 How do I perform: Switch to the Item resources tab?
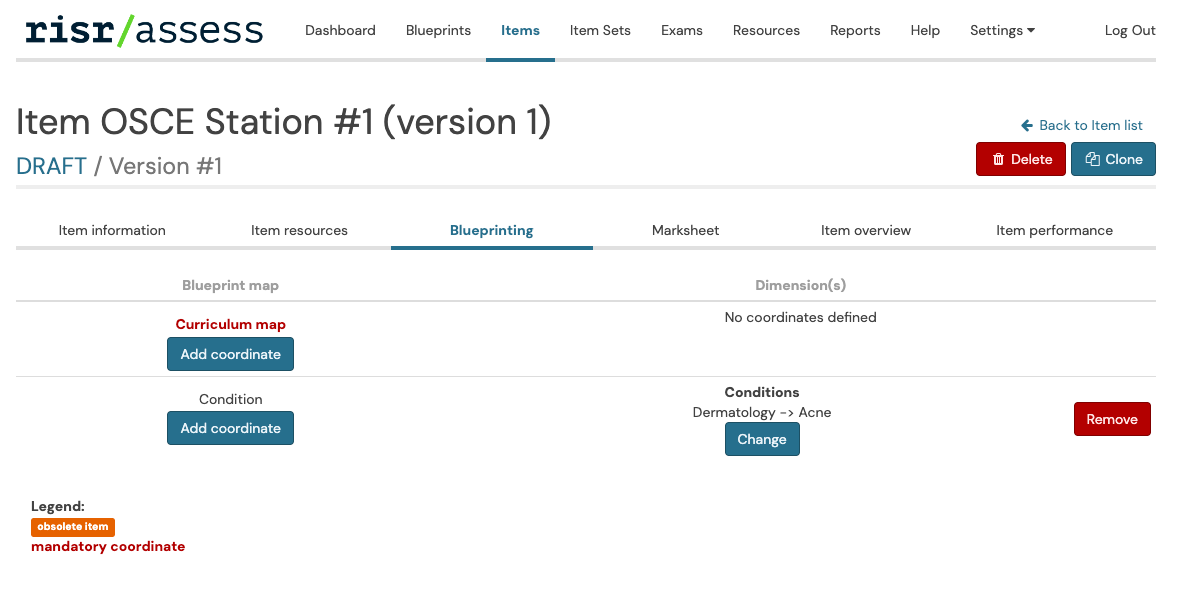(299, 231)
